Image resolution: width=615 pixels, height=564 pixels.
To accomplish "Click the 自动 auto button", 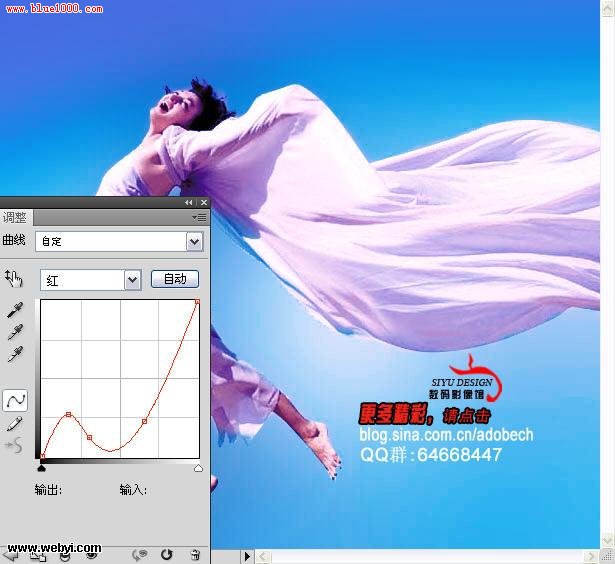I will pyautogui.click(x=175, y=279).
